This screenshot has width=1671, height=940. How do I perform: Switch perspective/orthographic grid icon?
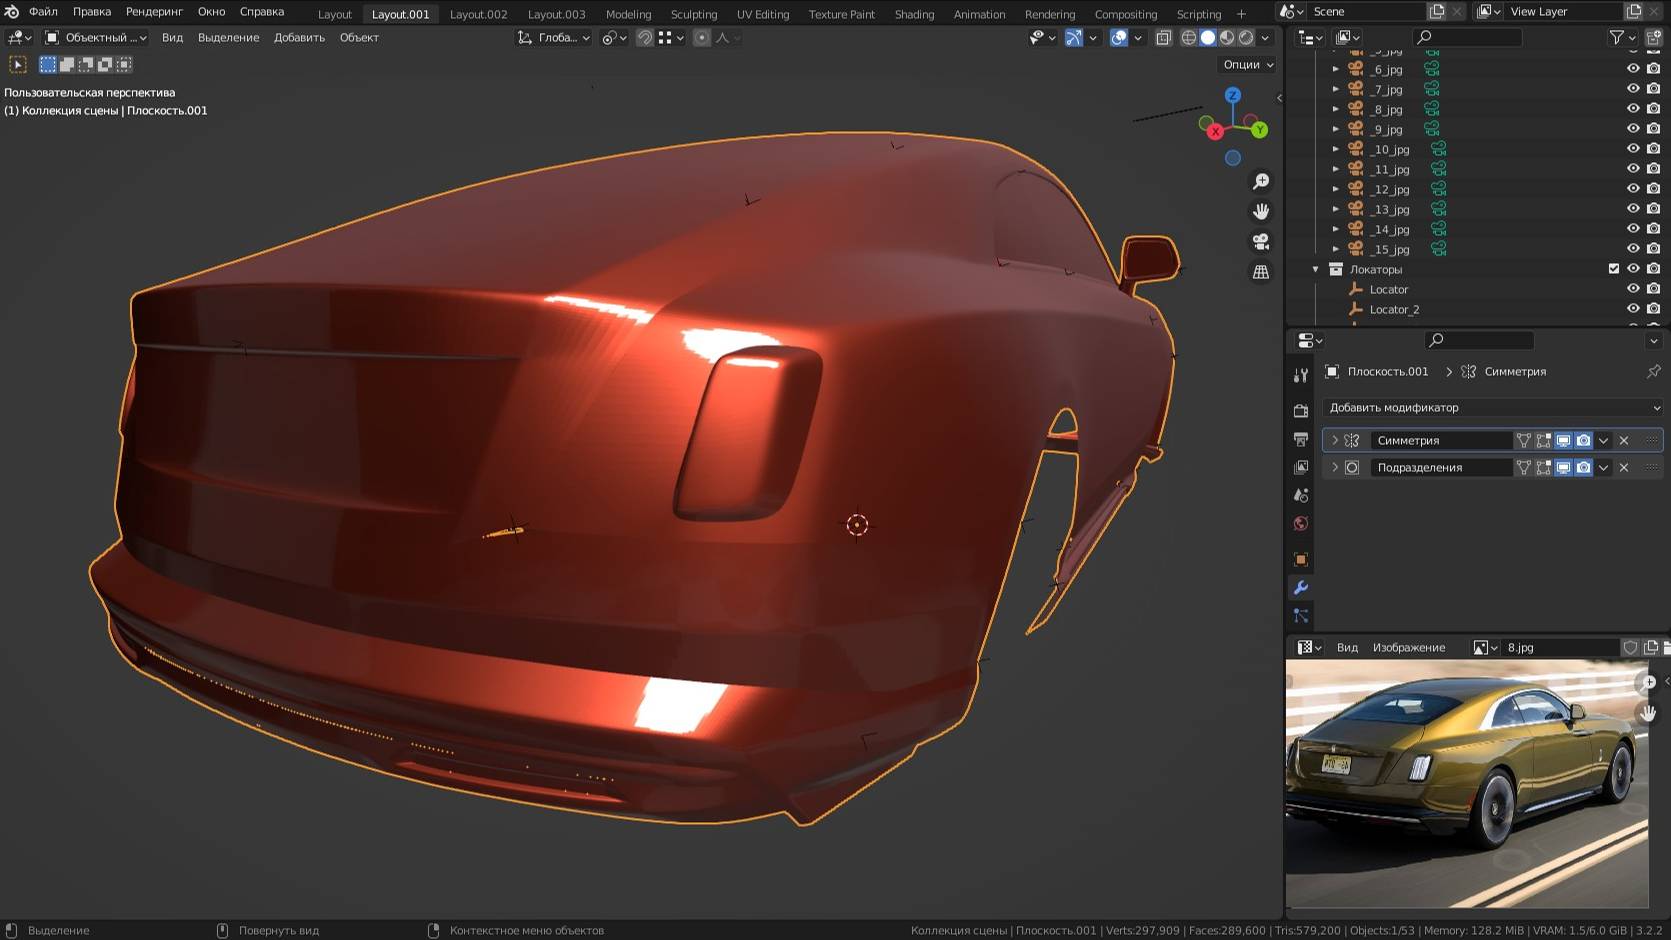[1261, 272]
